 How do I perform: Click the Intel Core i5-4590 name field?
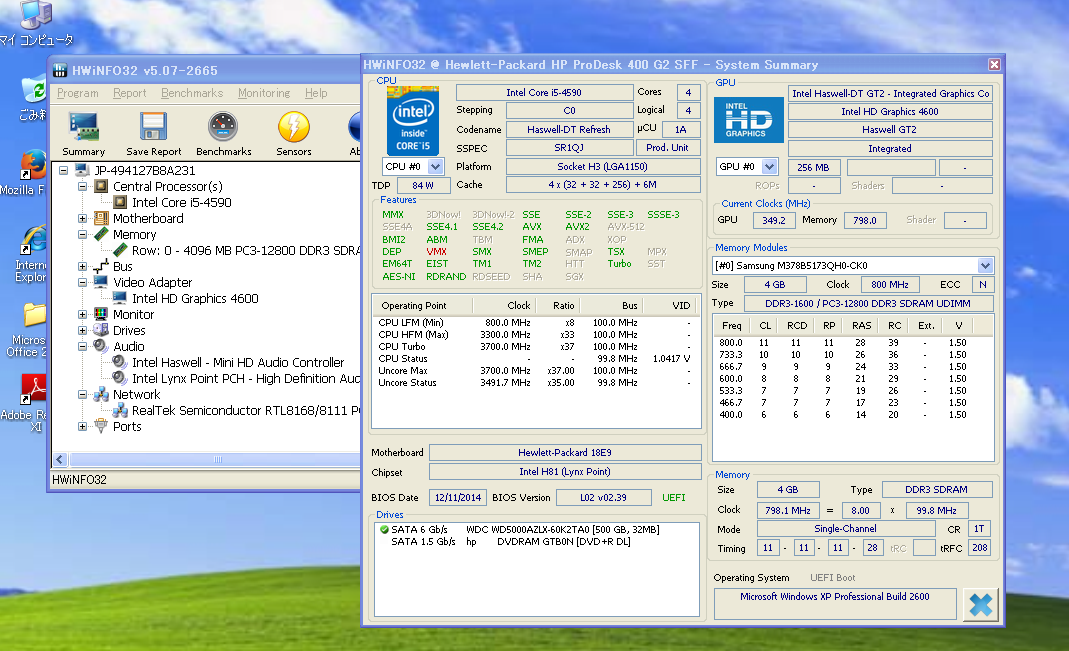click(544, 93)
